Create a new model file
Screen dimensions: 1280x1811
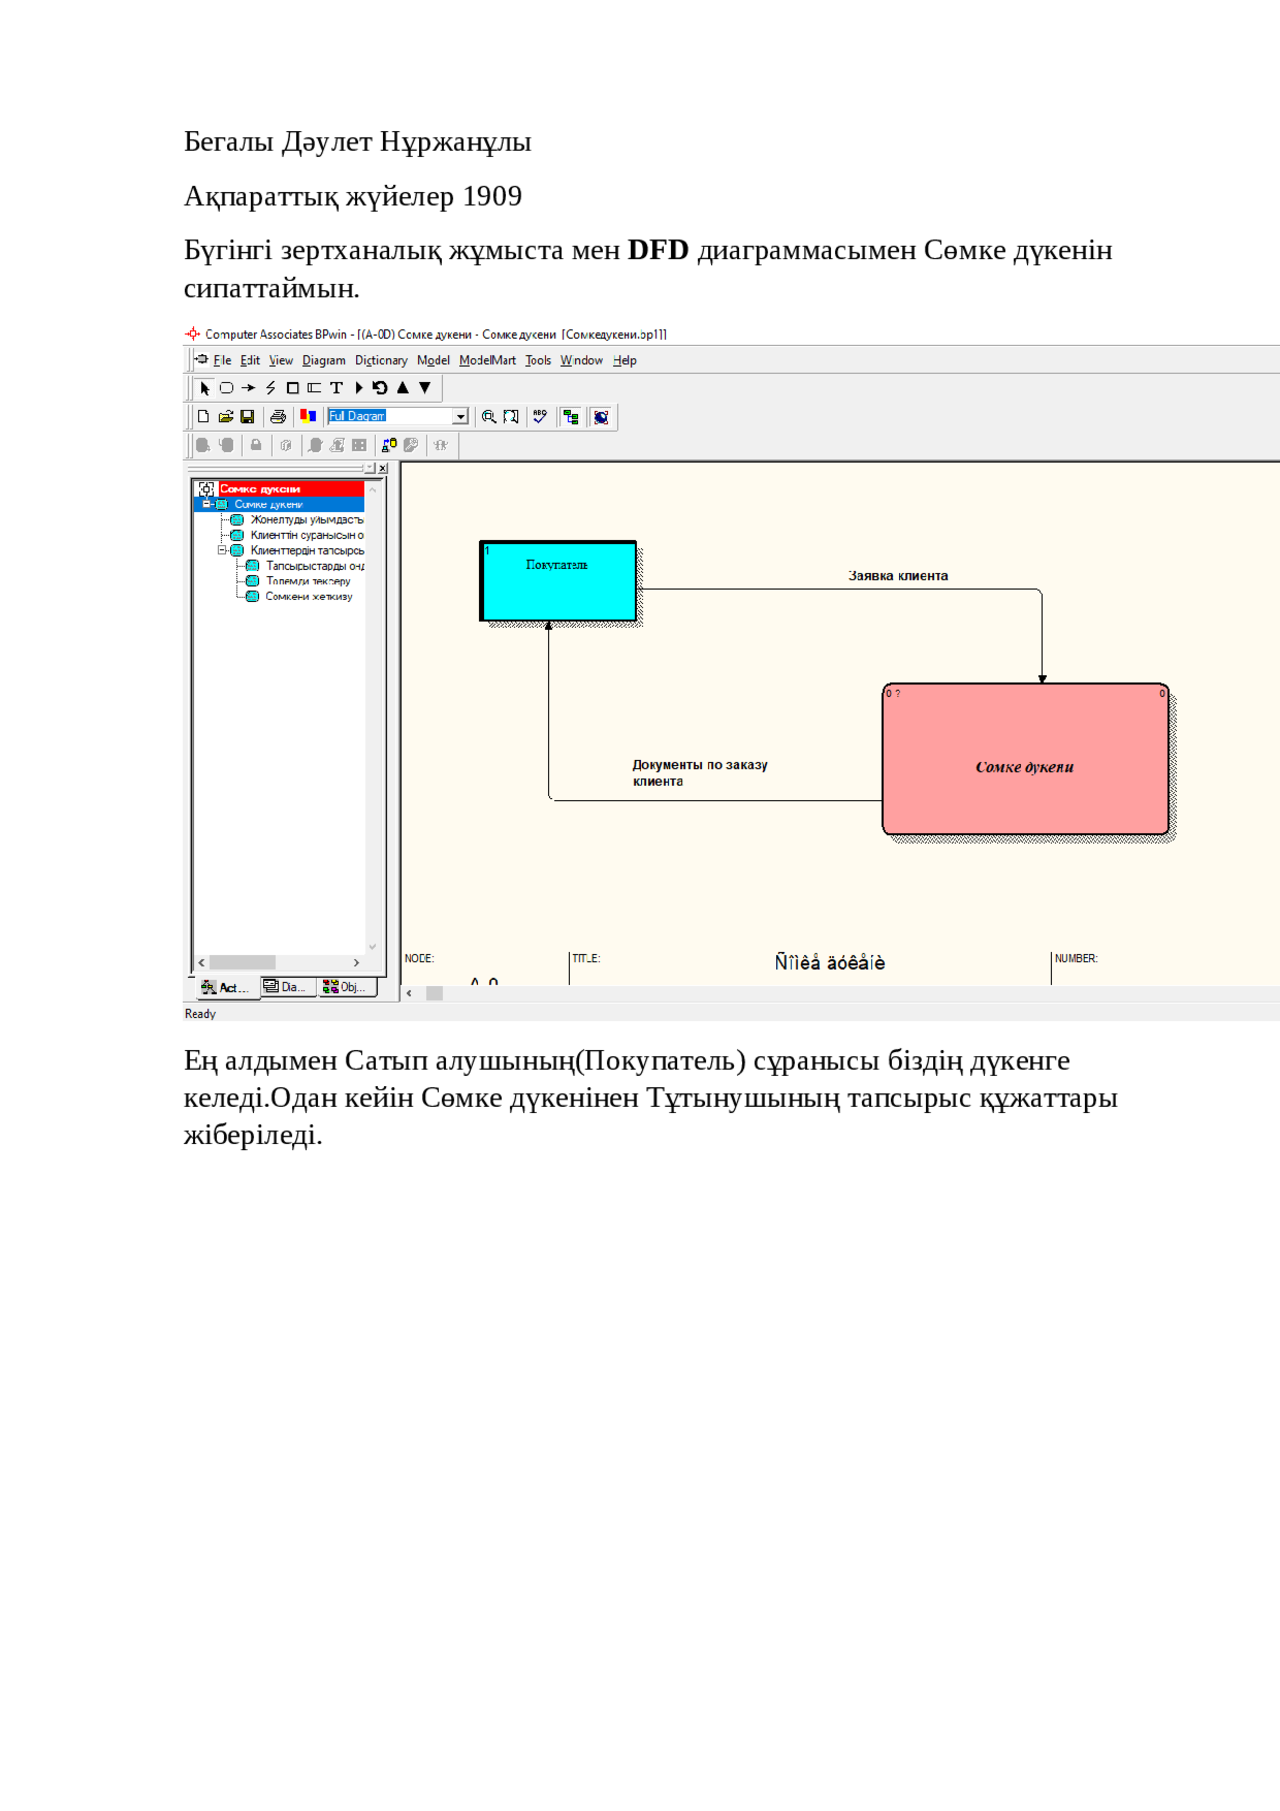click(x=204, y=417)
